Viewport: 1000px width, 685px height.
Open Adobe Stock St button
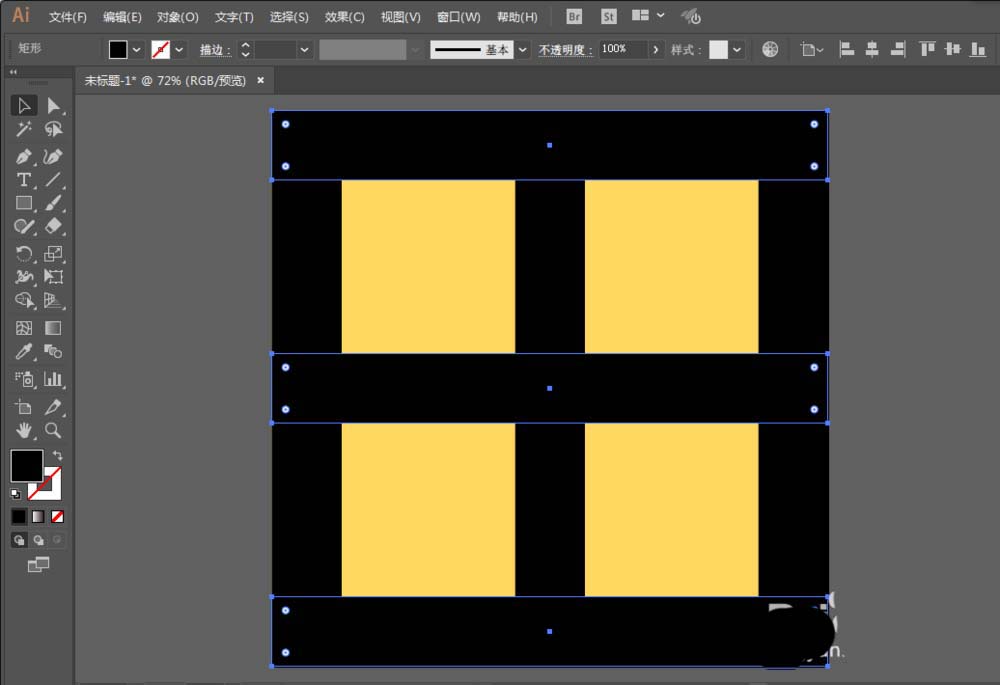[609, 16]
